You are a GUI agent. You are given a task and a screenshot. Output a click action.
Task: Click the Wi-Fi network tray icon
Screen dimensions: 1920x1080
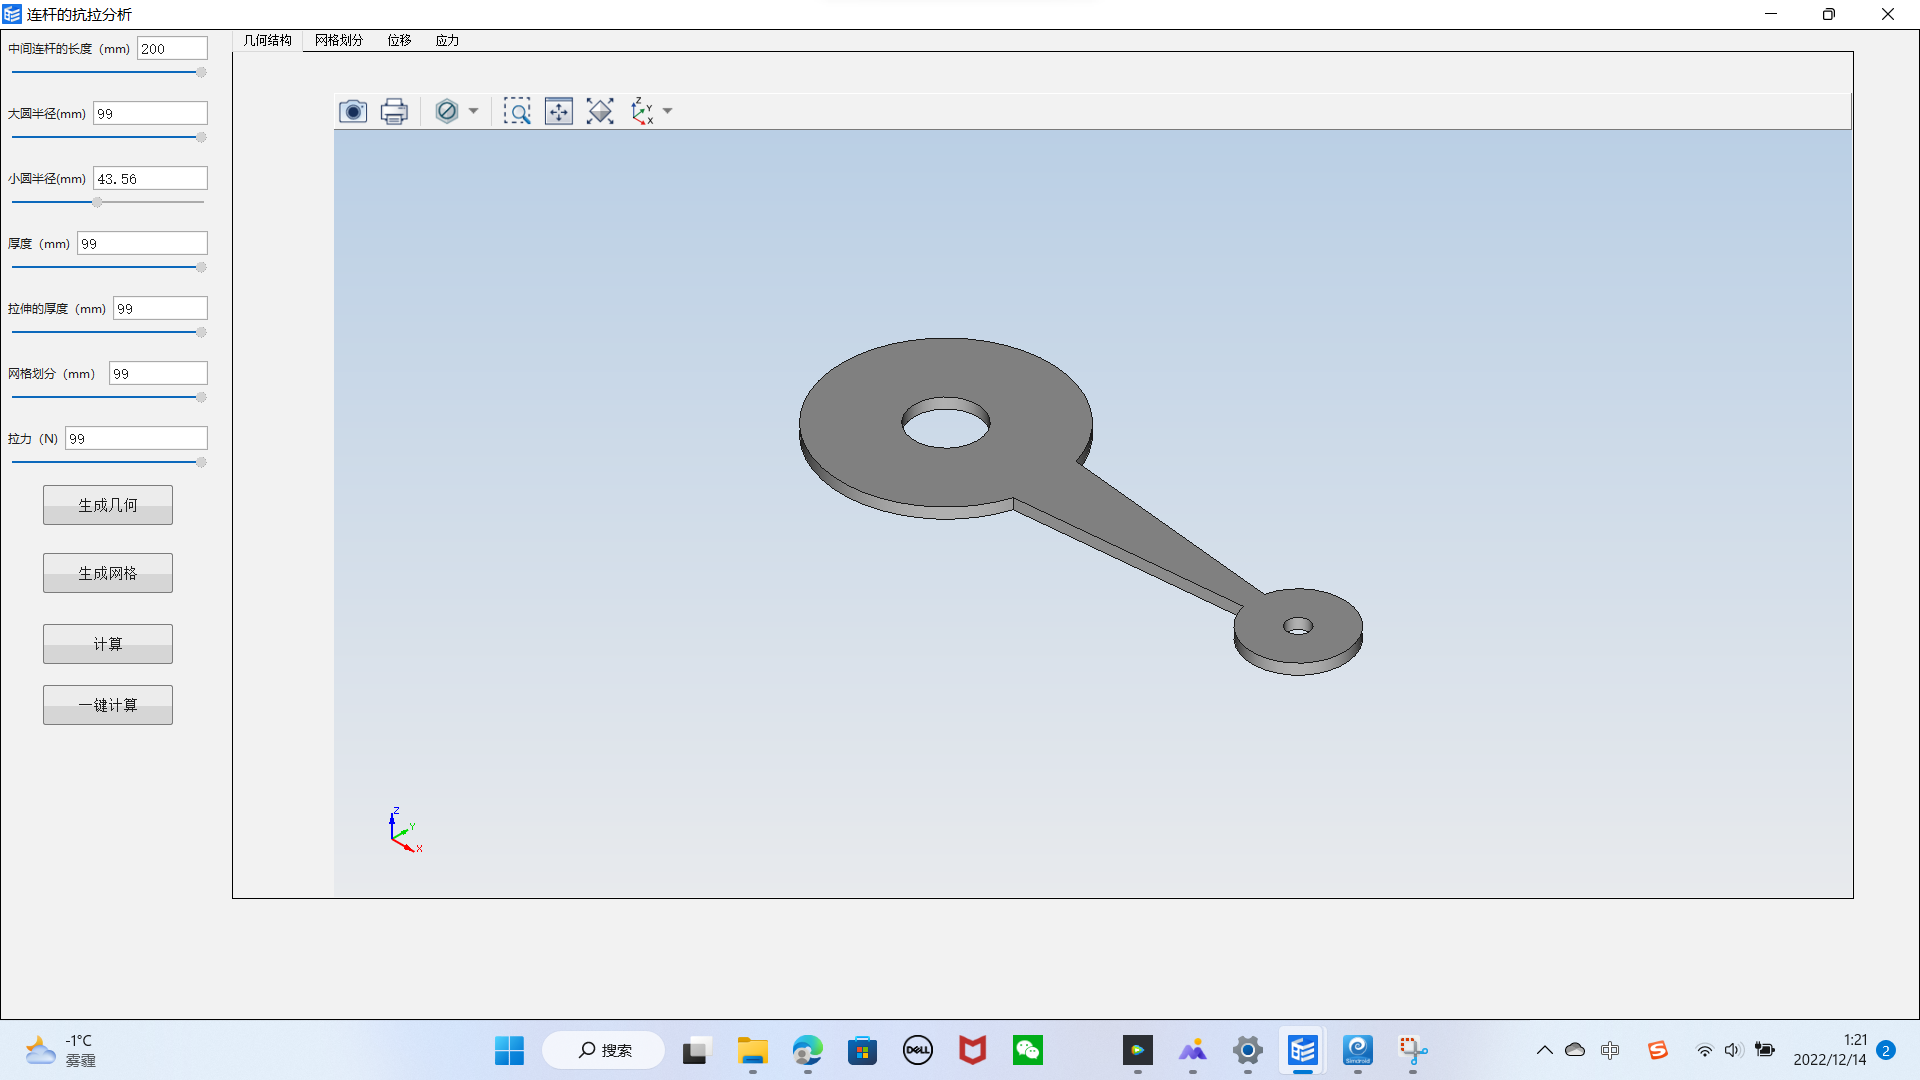[1705, 1050]
